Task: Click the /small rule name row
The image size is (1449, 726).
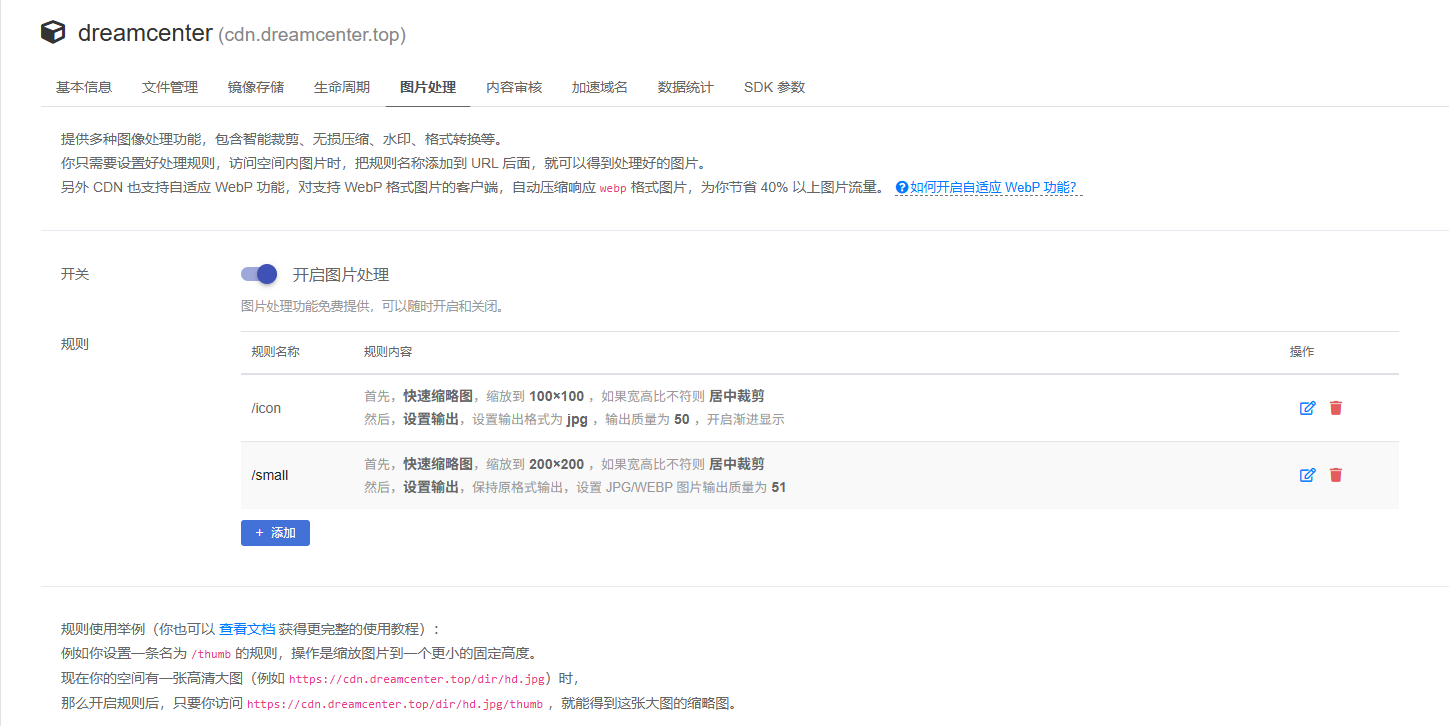Action: 270,475
